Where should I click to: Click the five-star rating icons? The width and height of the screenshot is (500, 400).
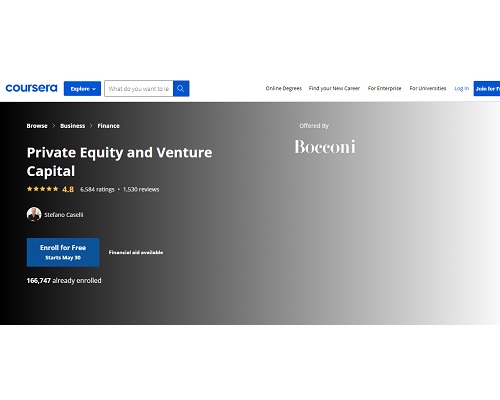(42, 189)
